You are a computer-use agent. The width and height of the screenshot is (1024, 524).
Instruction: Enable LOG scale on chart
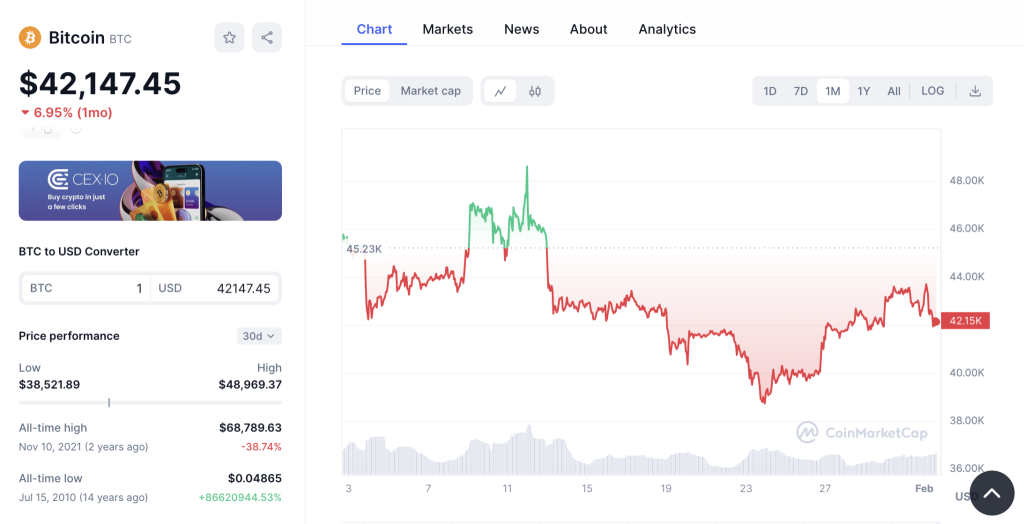[x=932, y=91]
